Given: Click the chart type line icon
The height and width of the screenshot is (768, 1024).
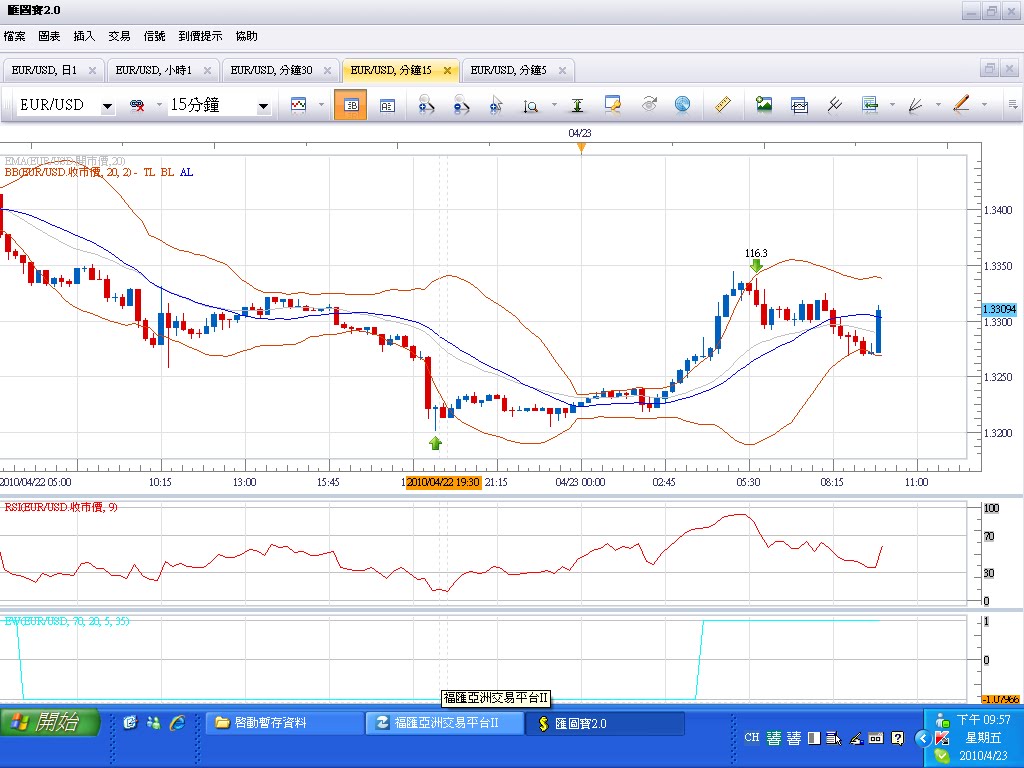Looking at the screenshot, I should coord(298,104).
